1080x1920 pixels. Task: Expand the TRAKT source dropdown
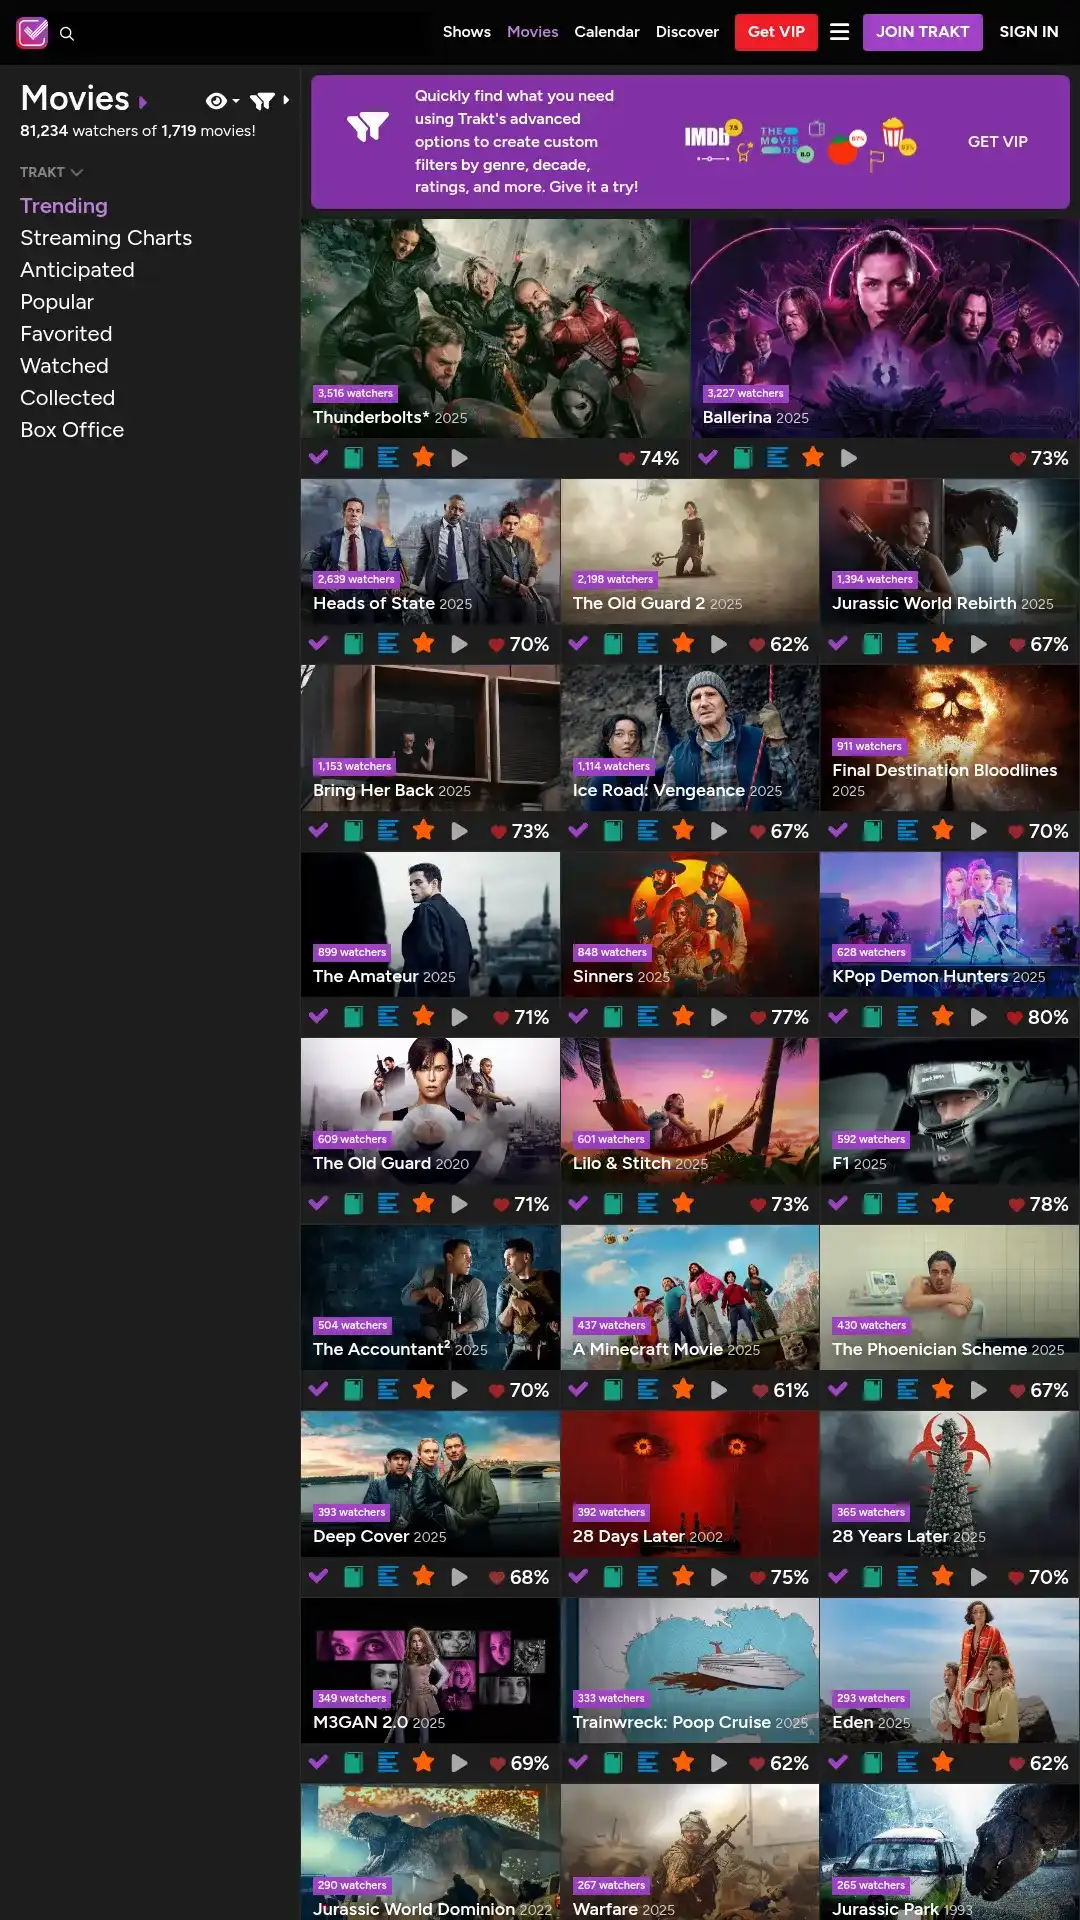51,172
